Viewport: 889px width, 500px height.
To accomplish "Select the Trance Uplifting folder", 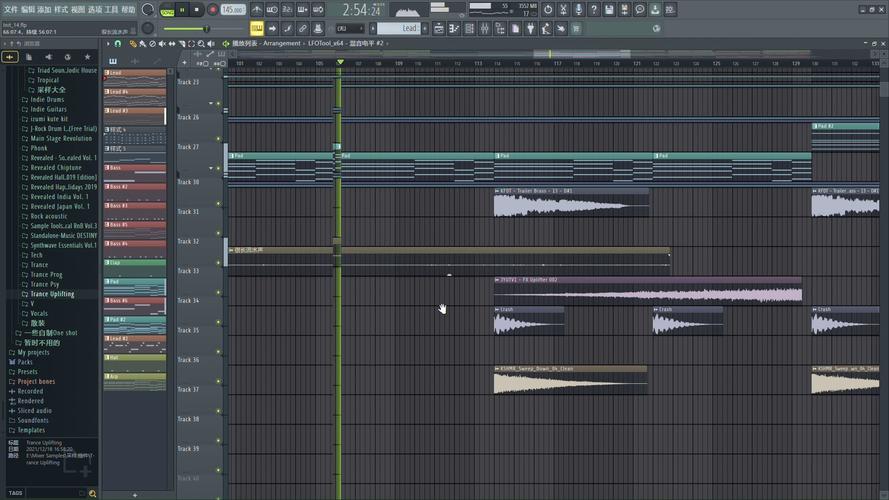I will coord(52,294).
